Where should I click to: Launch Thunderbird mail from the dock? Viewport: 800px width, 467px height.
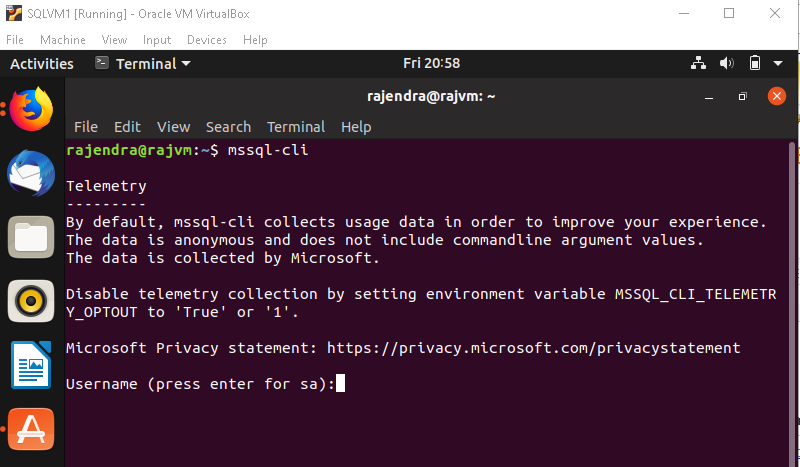[31, 173]
